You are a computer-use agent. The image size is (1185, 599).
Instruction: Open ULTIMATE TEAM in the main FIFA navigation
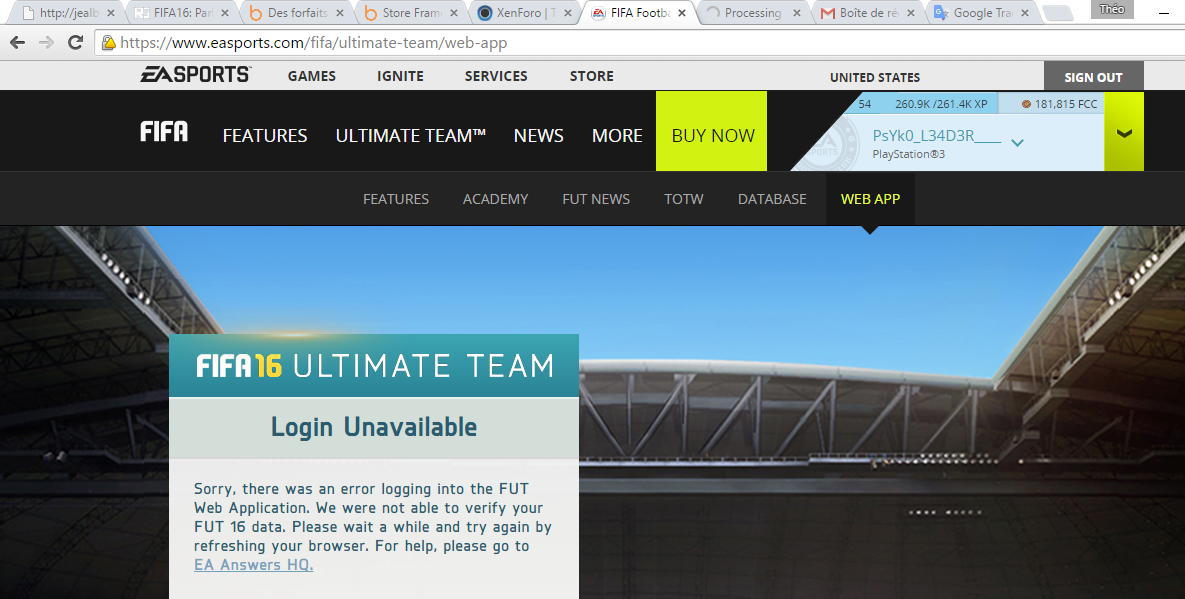(x=410, y=135)
